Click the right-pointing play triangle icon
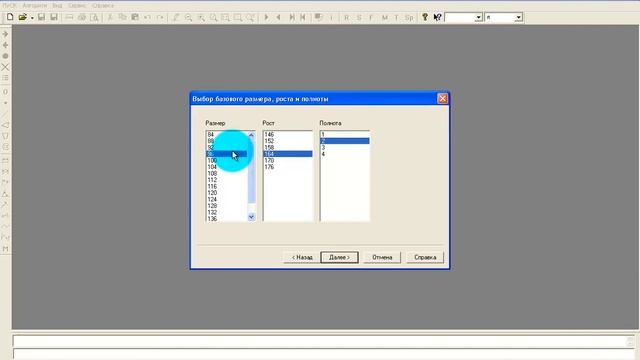The height and width of the screenshot is (360, 640). 267,17
